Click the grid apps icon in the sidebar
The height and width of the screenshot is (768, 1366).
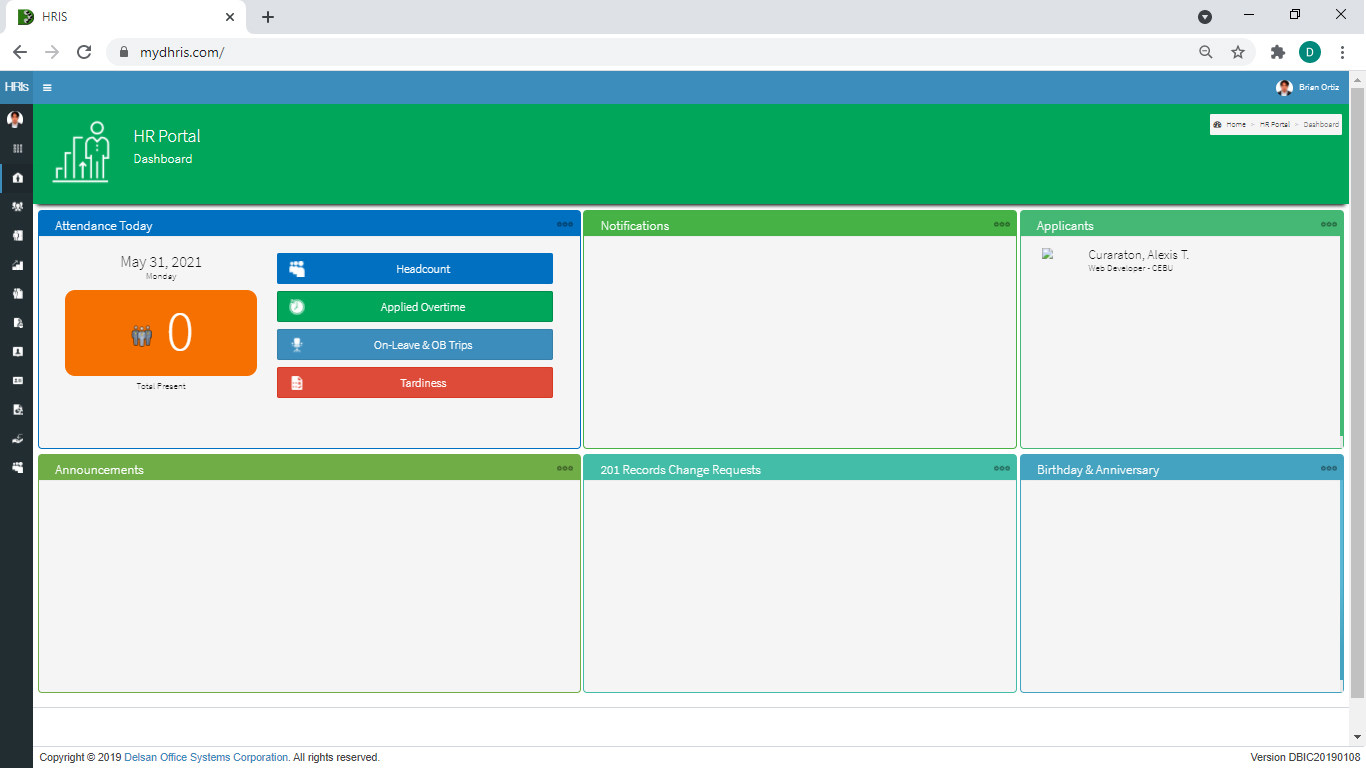[x=17, y=149]
